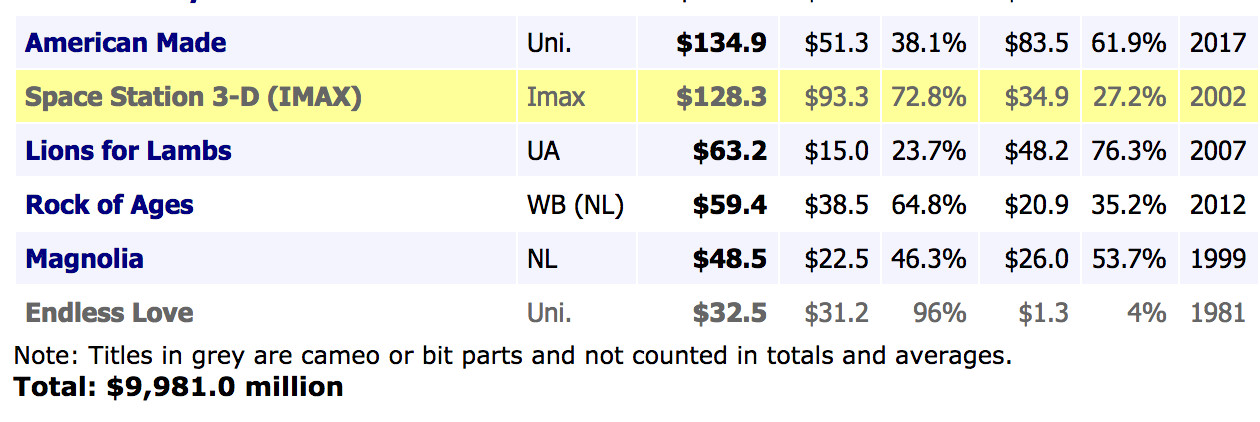Click the NL studio for Magnolia

[x=542, y=259]
